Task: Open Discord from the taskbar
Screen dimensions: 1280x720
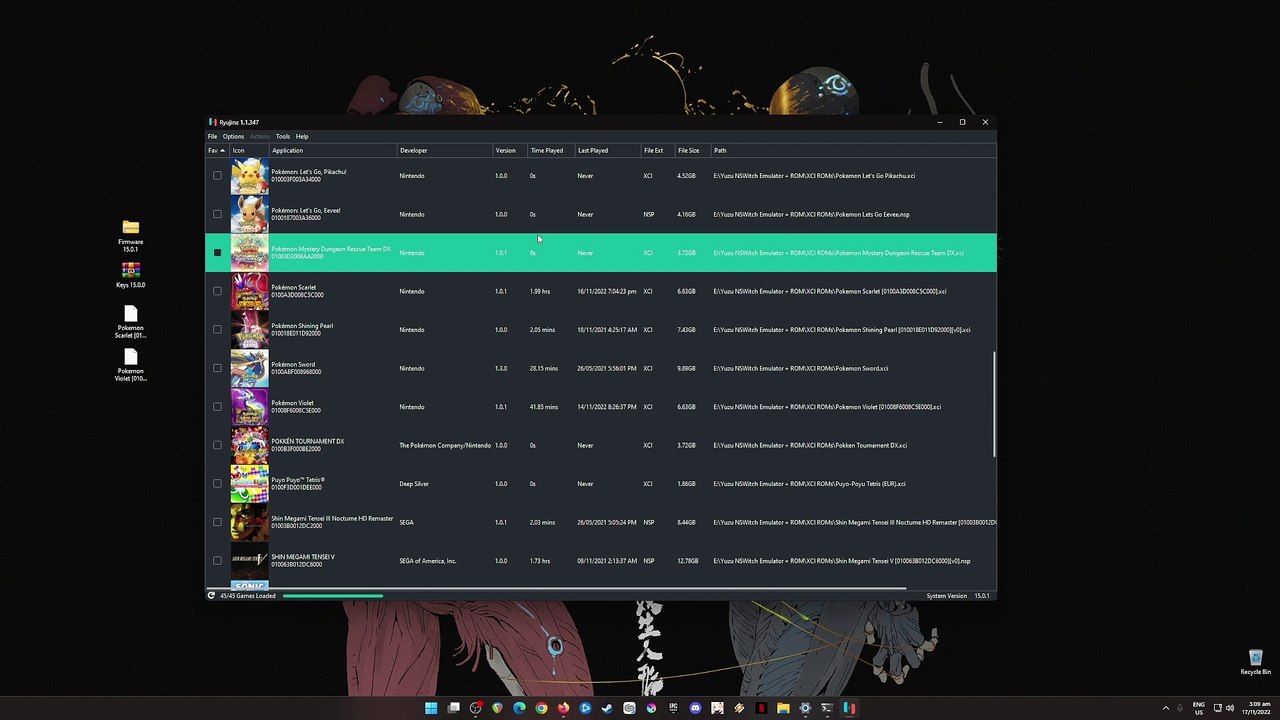Action: pyautogui.click(x=695, y=708)
